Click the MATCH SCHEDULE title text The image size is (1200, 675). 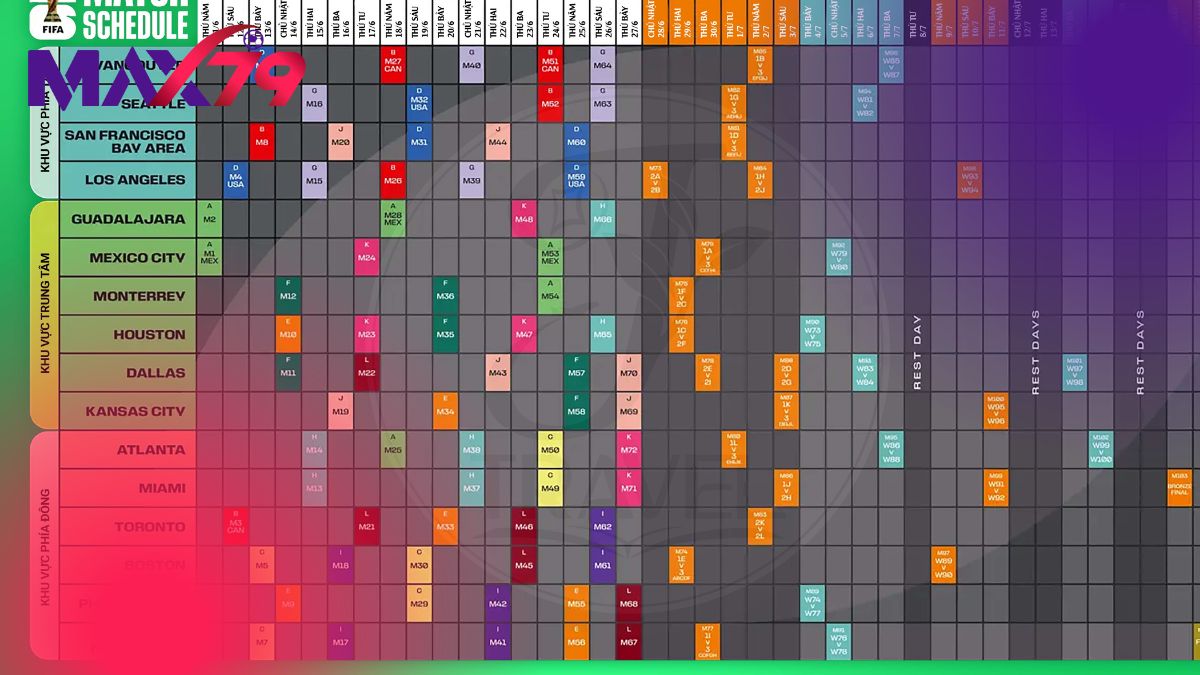coord(134,18)
